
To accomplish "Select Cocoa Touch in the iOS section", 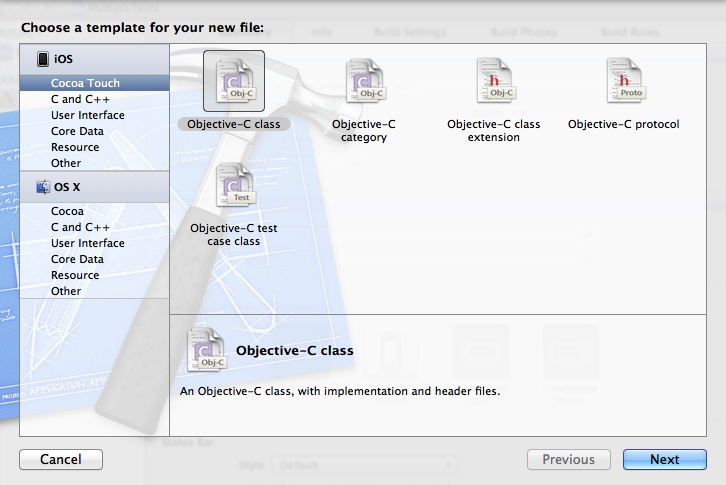I will (x=85, y=83).
